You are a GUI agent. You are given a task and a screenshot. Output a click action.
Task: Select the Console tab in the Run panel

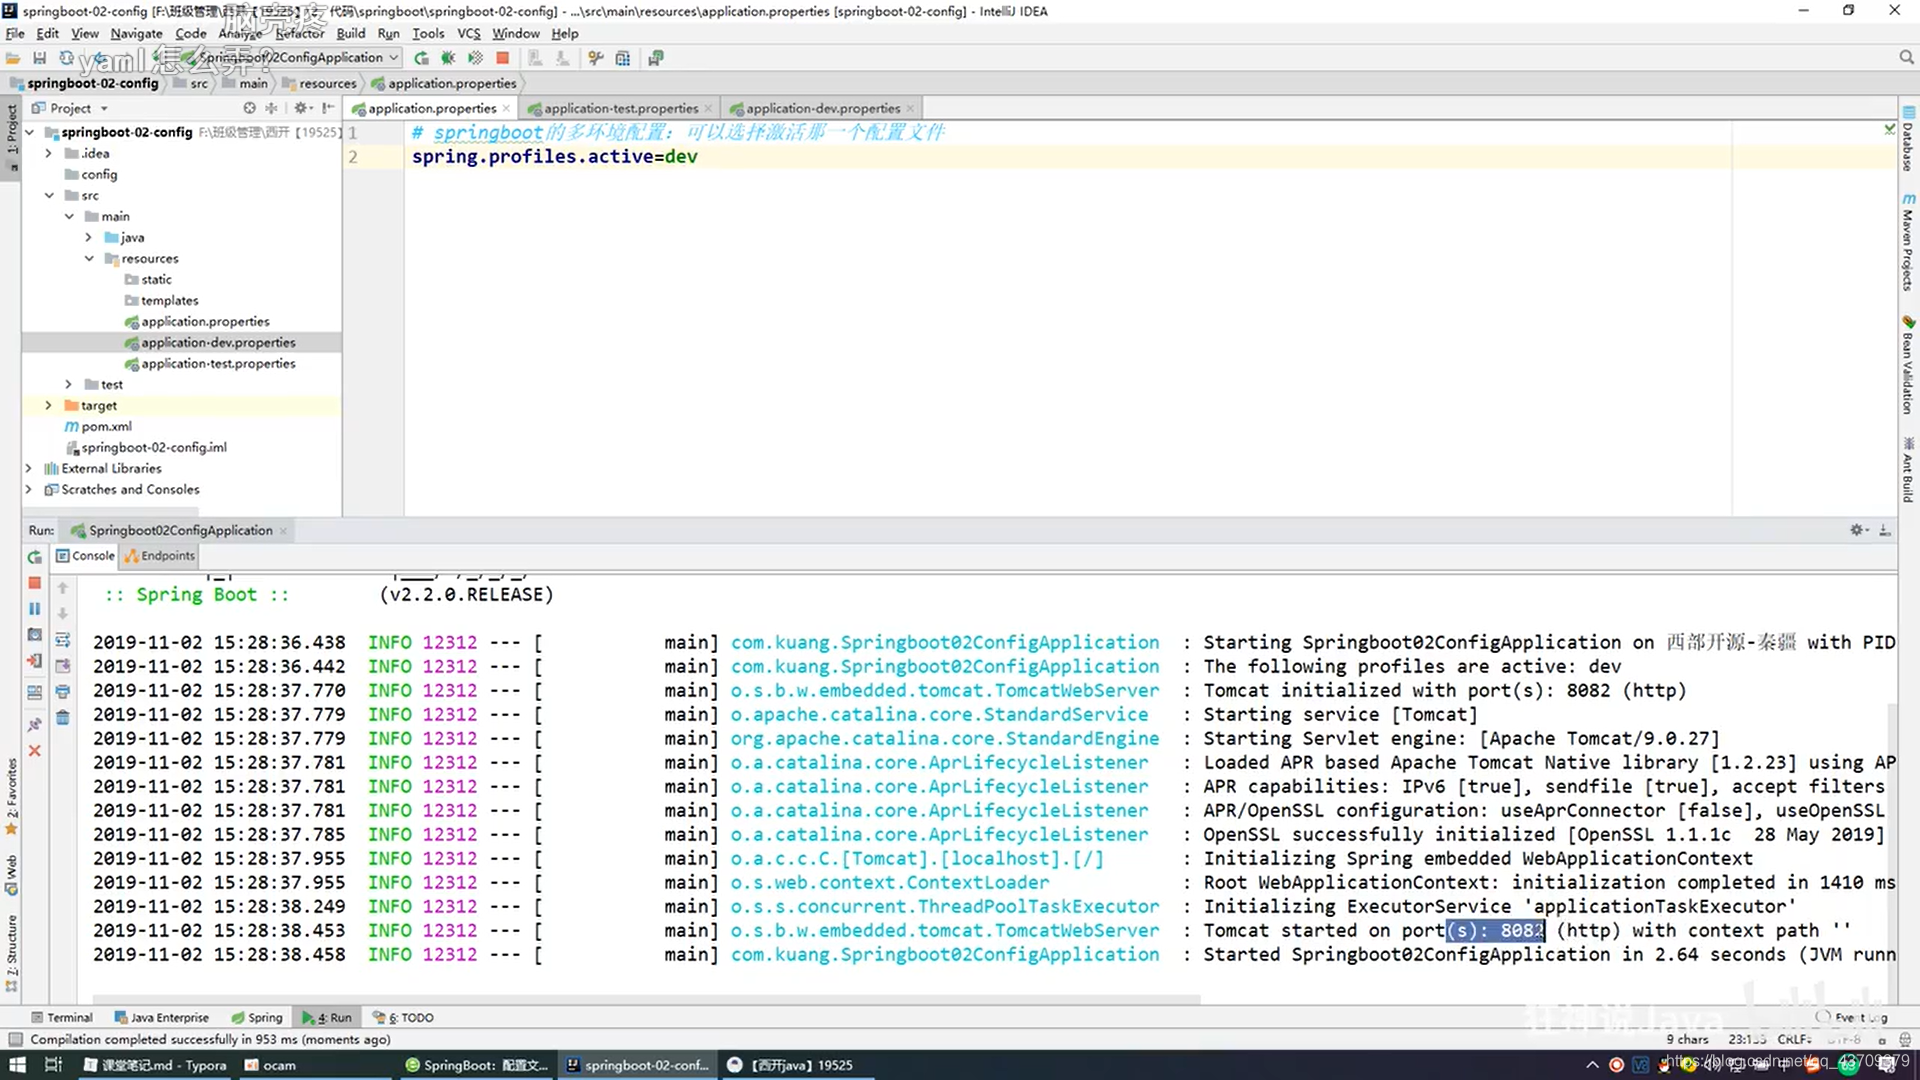[86, 556]
